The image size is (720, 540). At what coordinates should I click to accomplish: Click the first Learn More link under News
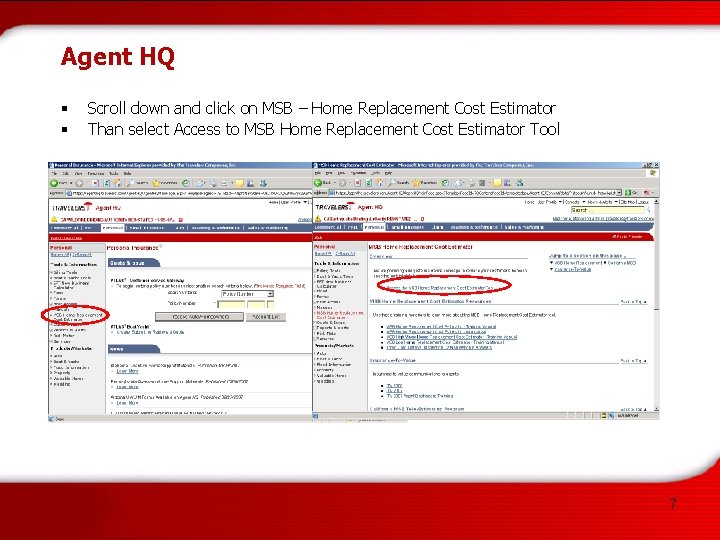(x=127, y=371)
